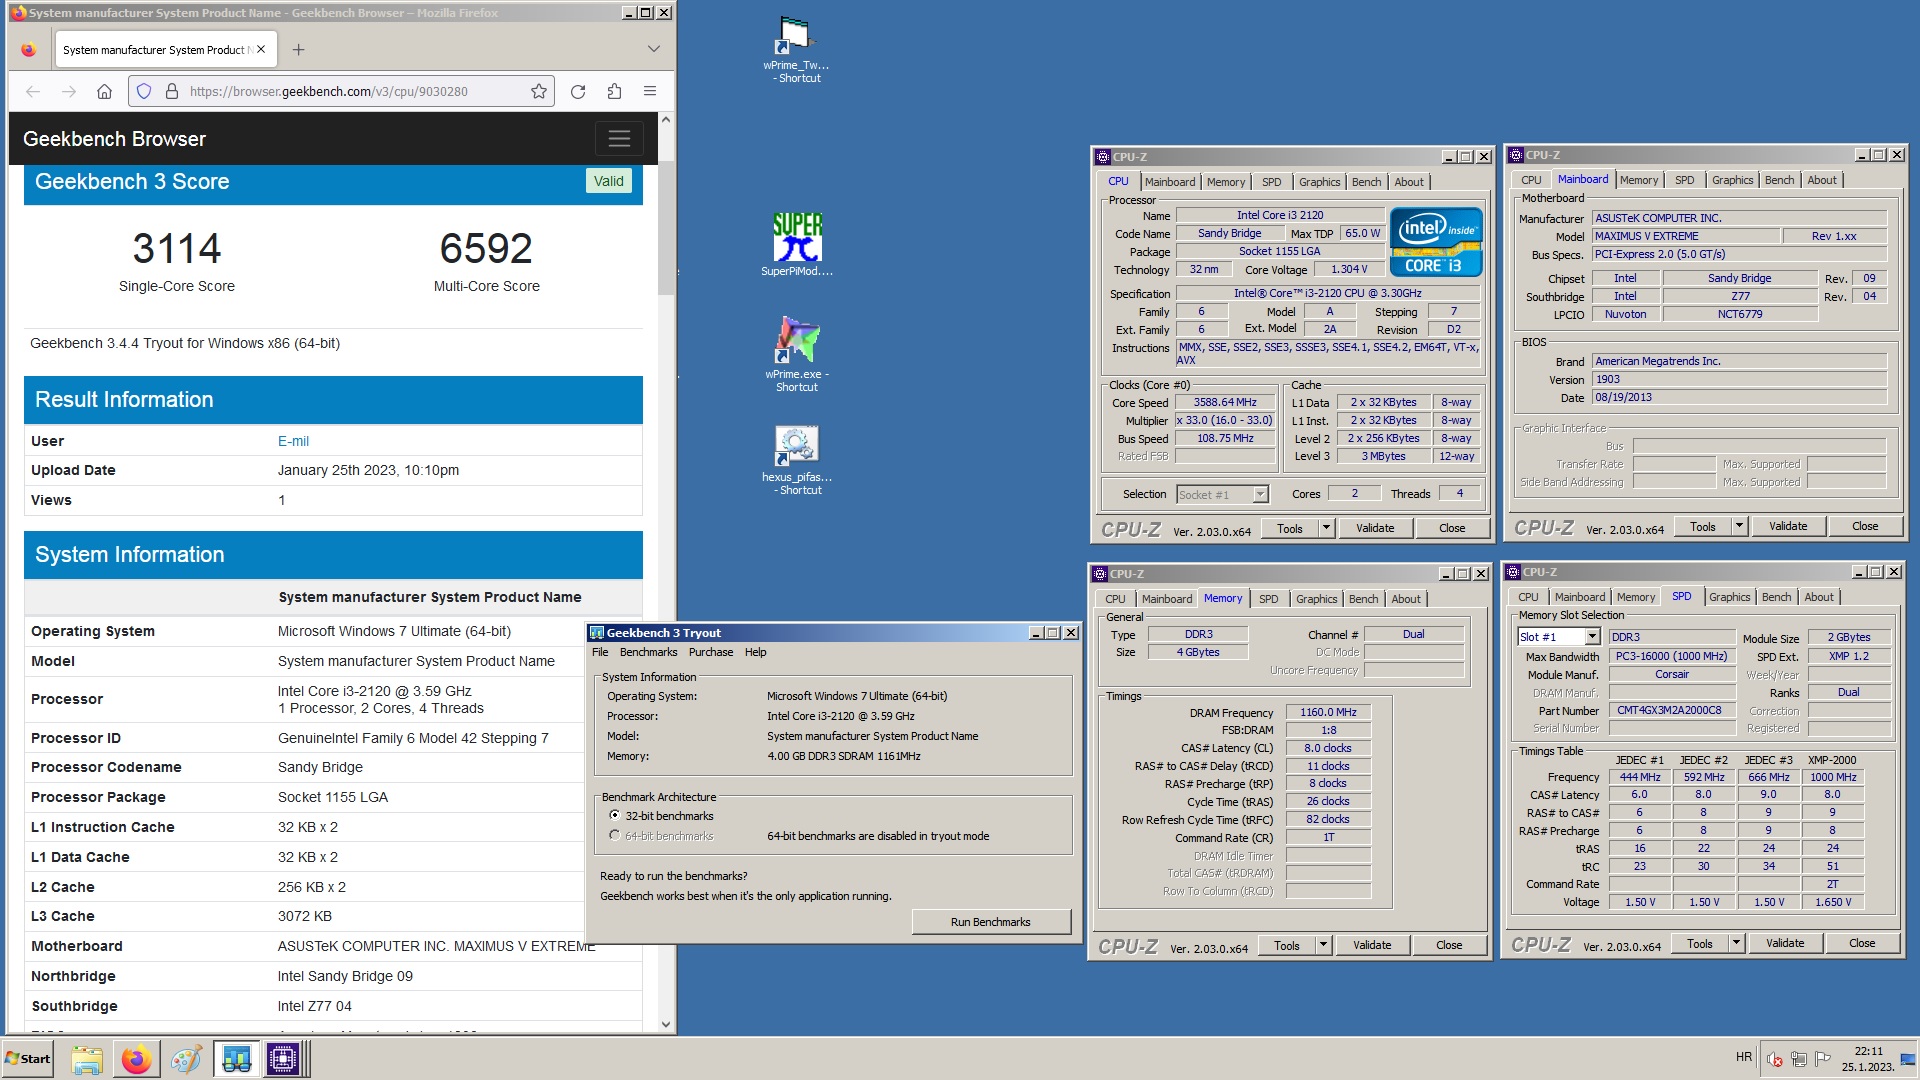Open the Slot #1 memory slot dropdown
Viewport: 1920px width, 1080px height.
[x=1592, y=637]
